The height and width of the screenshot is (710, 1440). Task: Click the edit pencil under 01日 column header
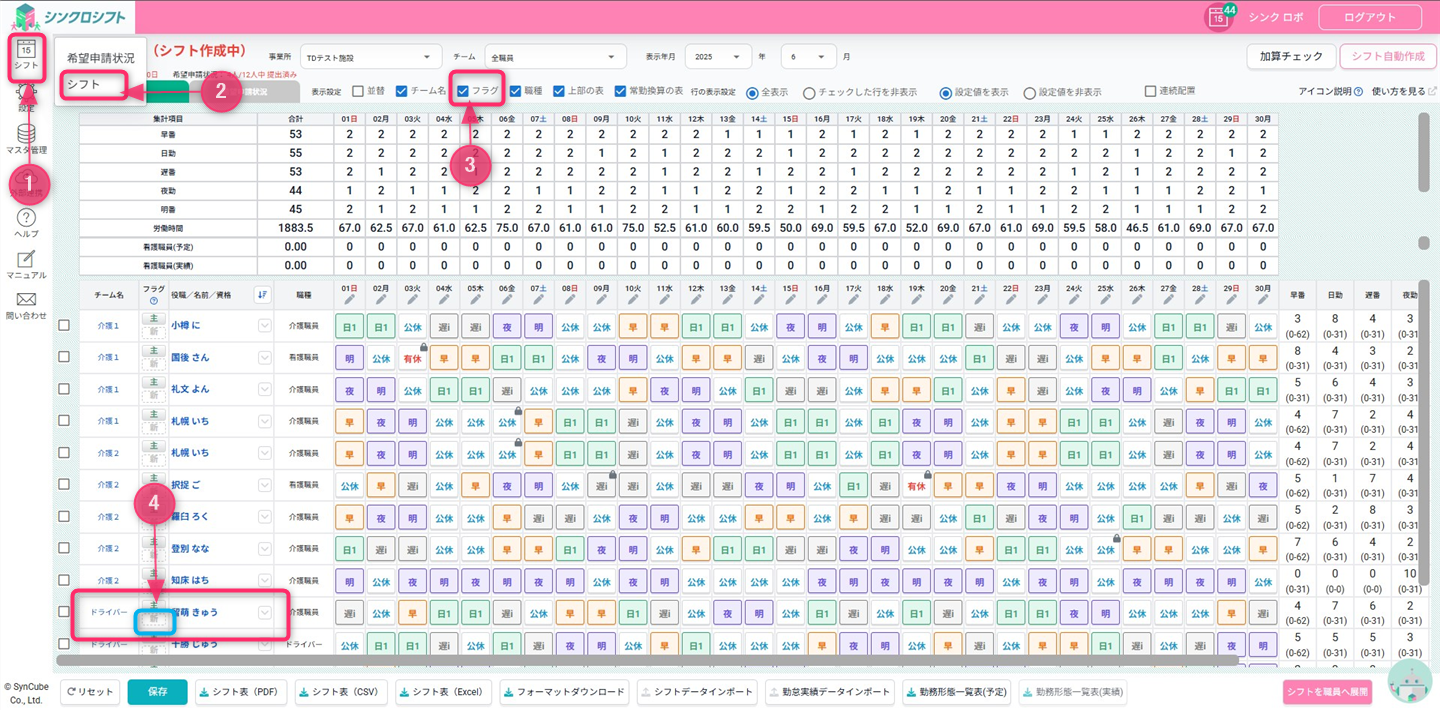click(350, 299)
